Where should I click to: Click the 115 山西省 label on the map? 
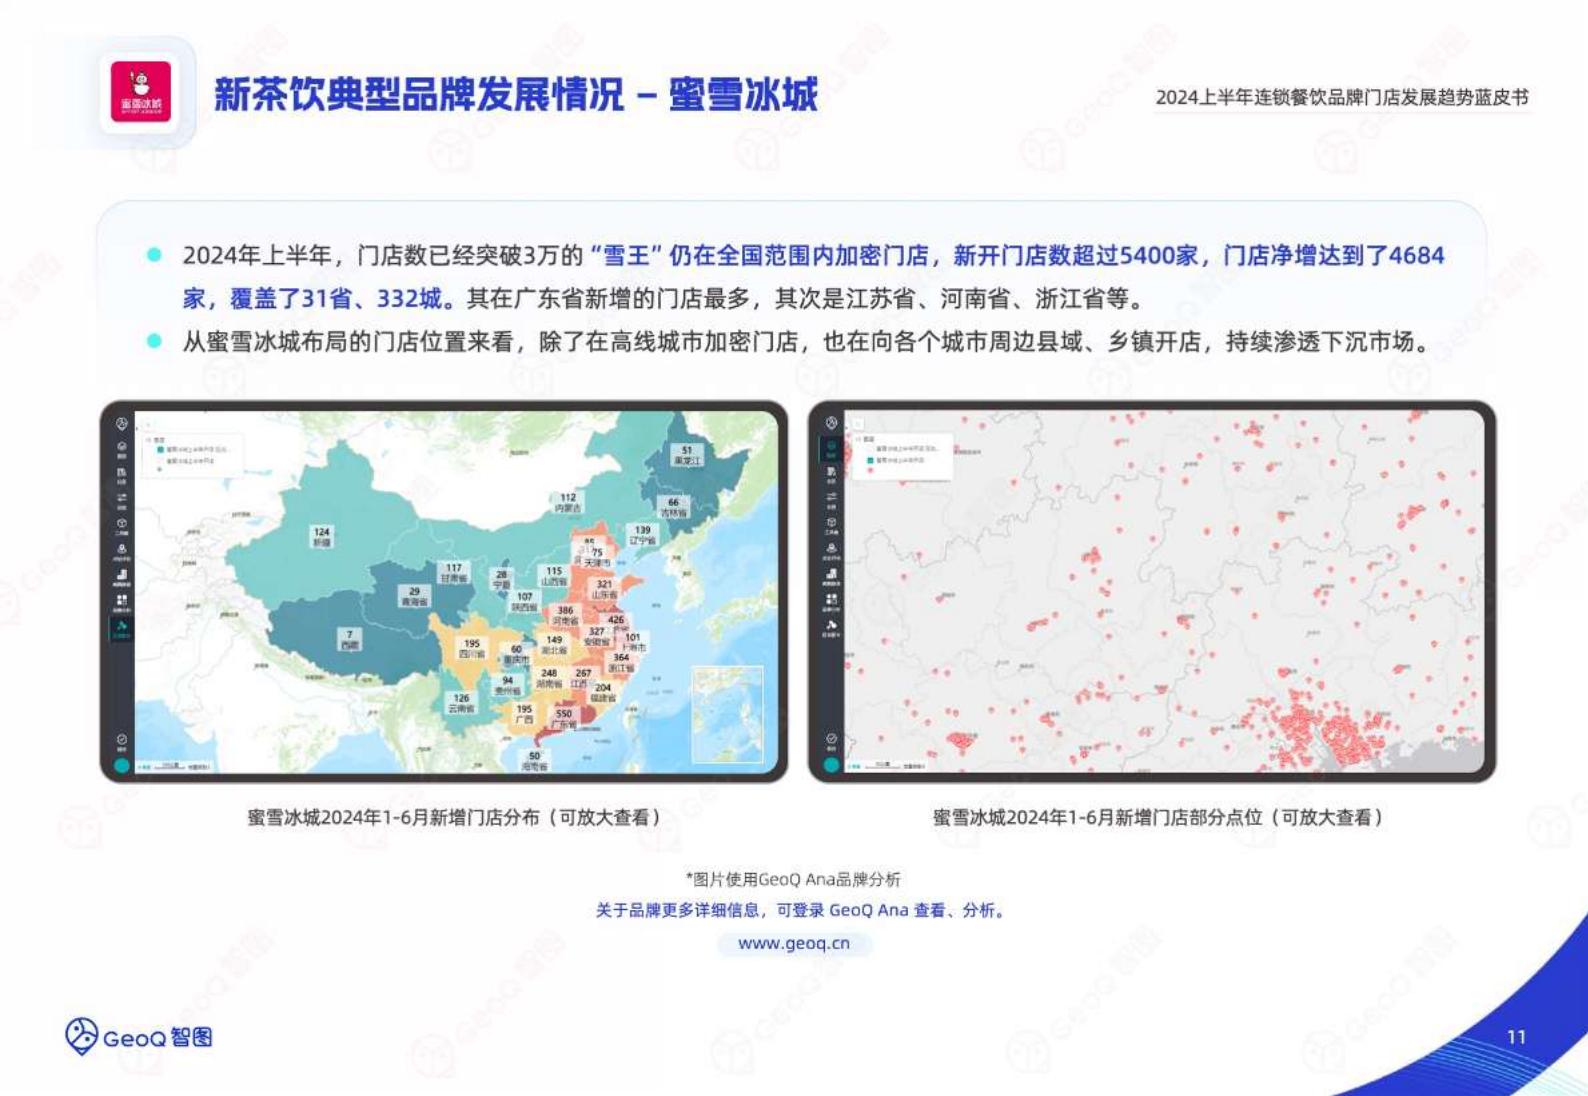pos(554,576)
